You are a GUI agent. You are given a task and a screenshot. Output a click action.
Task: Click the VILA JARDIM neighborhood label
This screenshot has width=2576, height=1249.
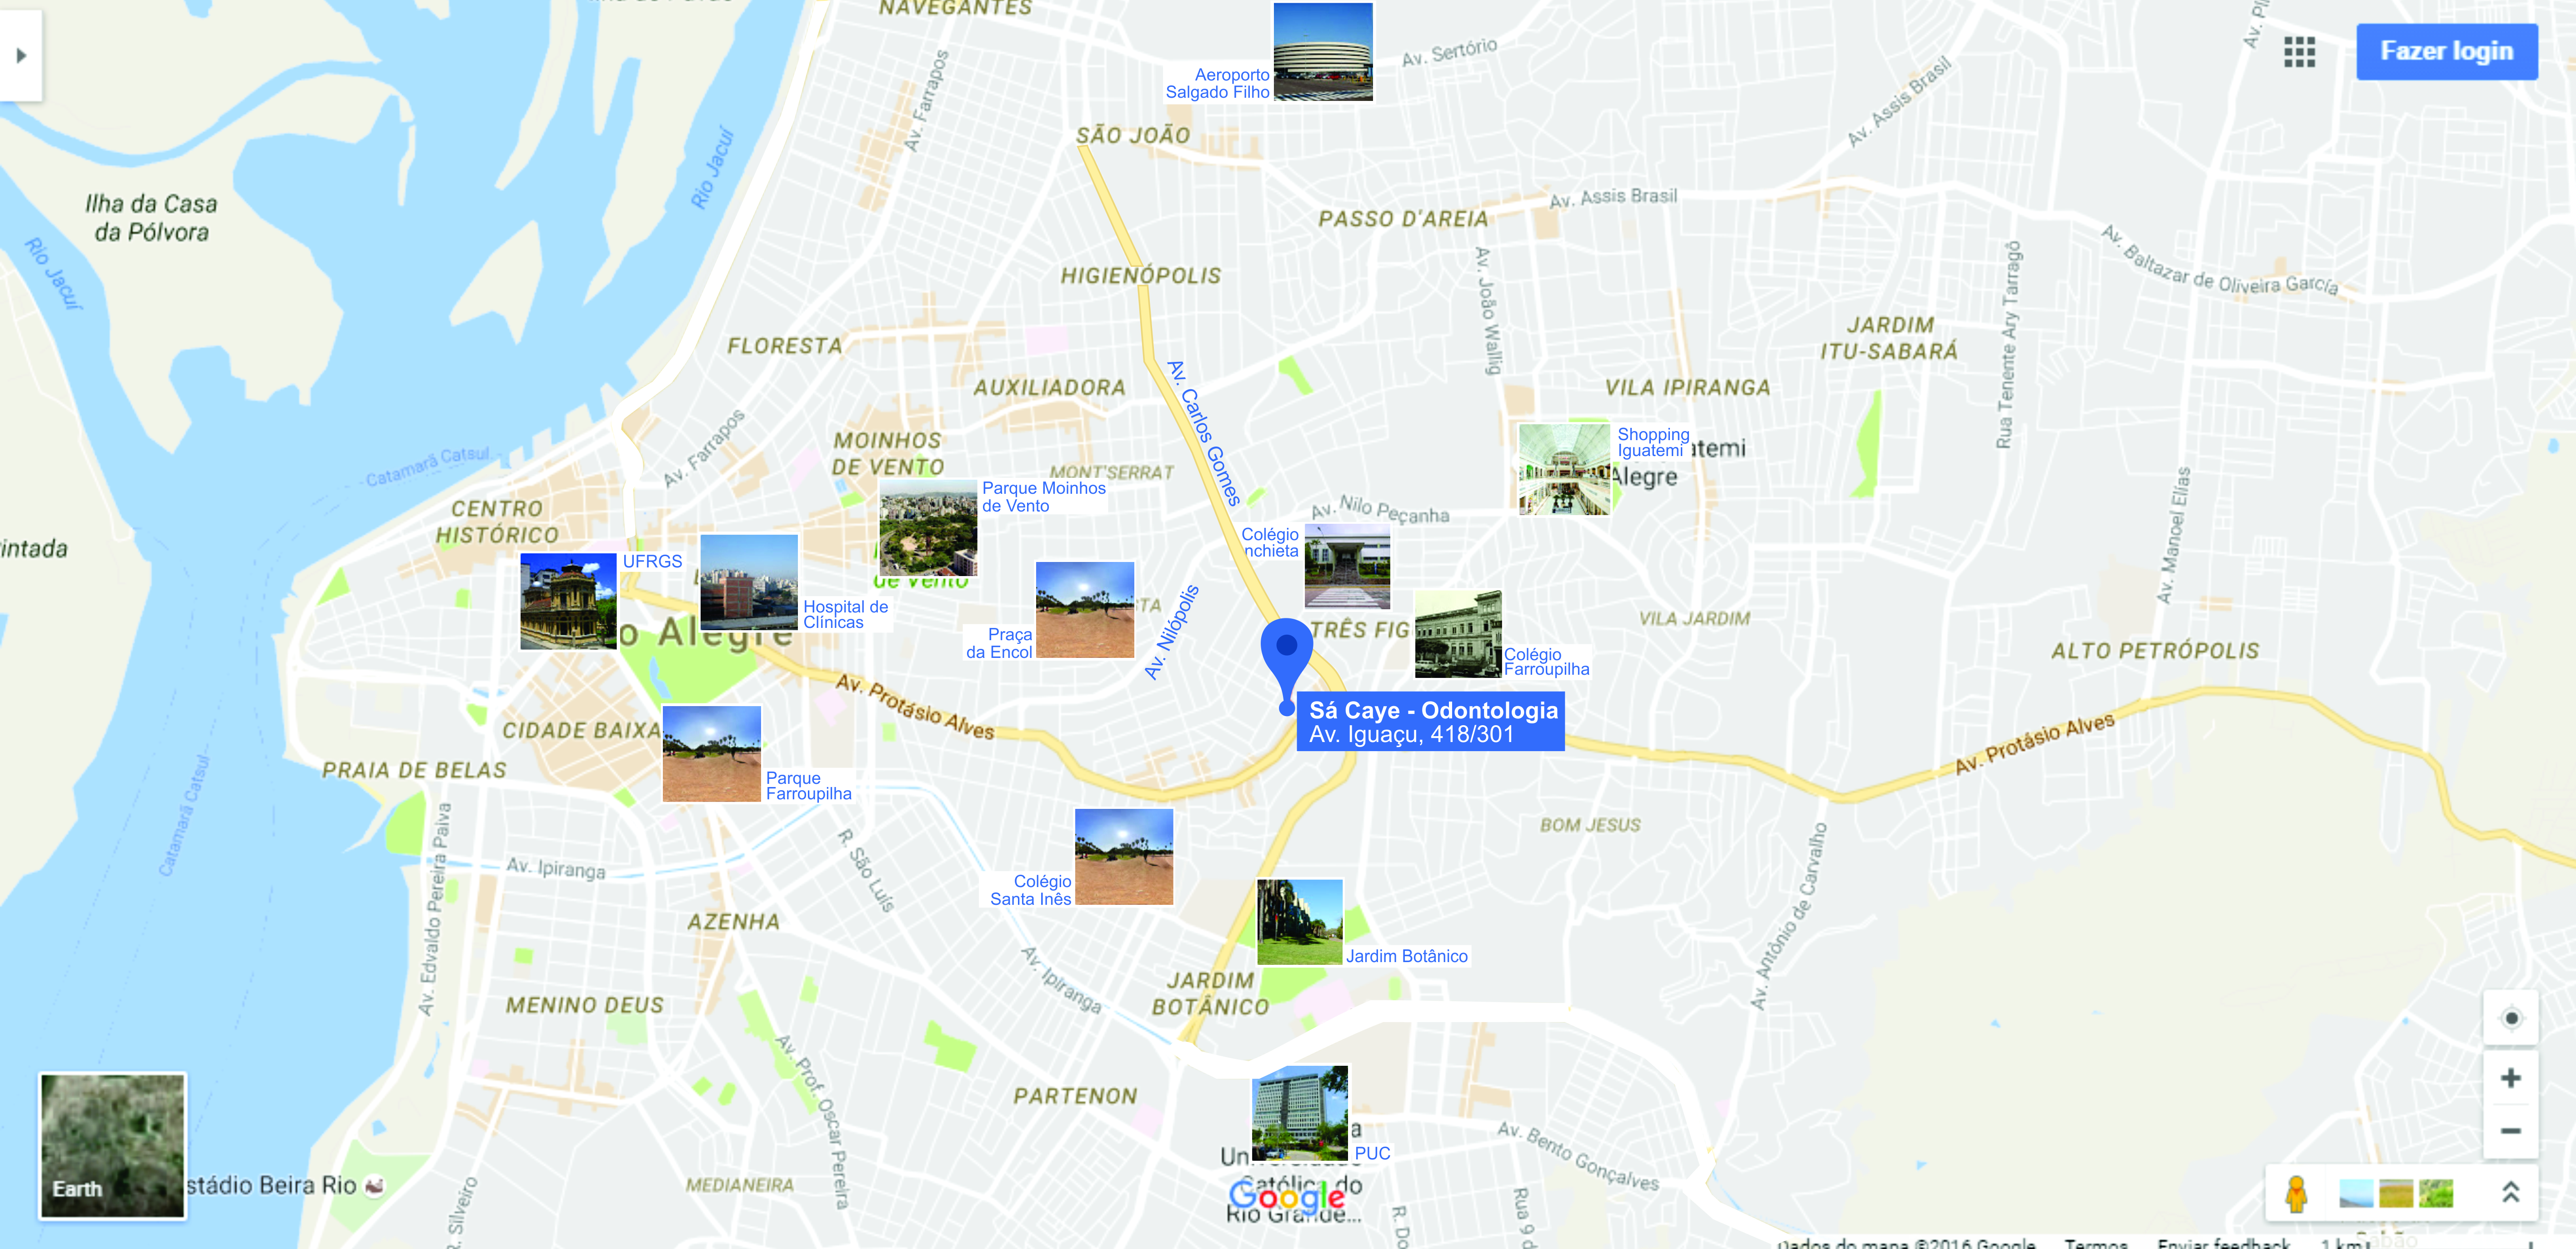tap(1694, 619)
